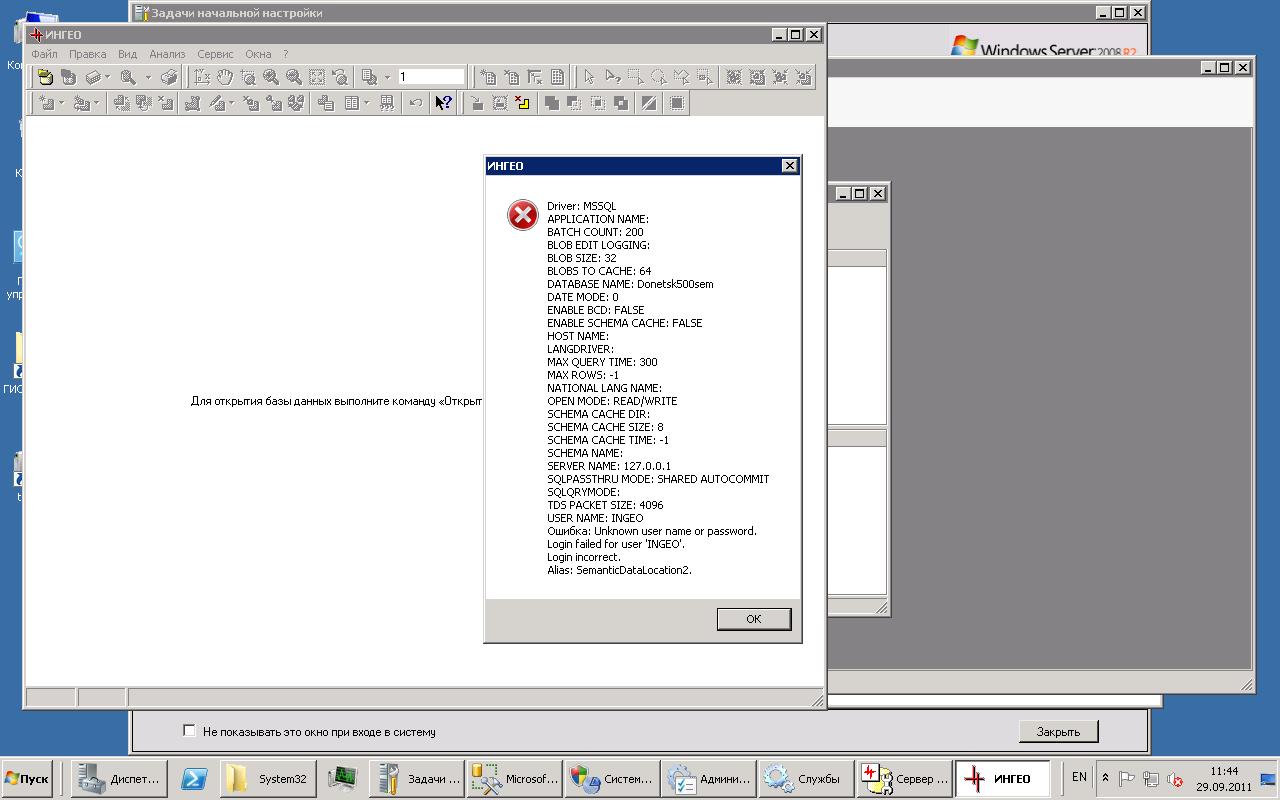
Task: Open the Пуск start button
Action: point(27,778)
